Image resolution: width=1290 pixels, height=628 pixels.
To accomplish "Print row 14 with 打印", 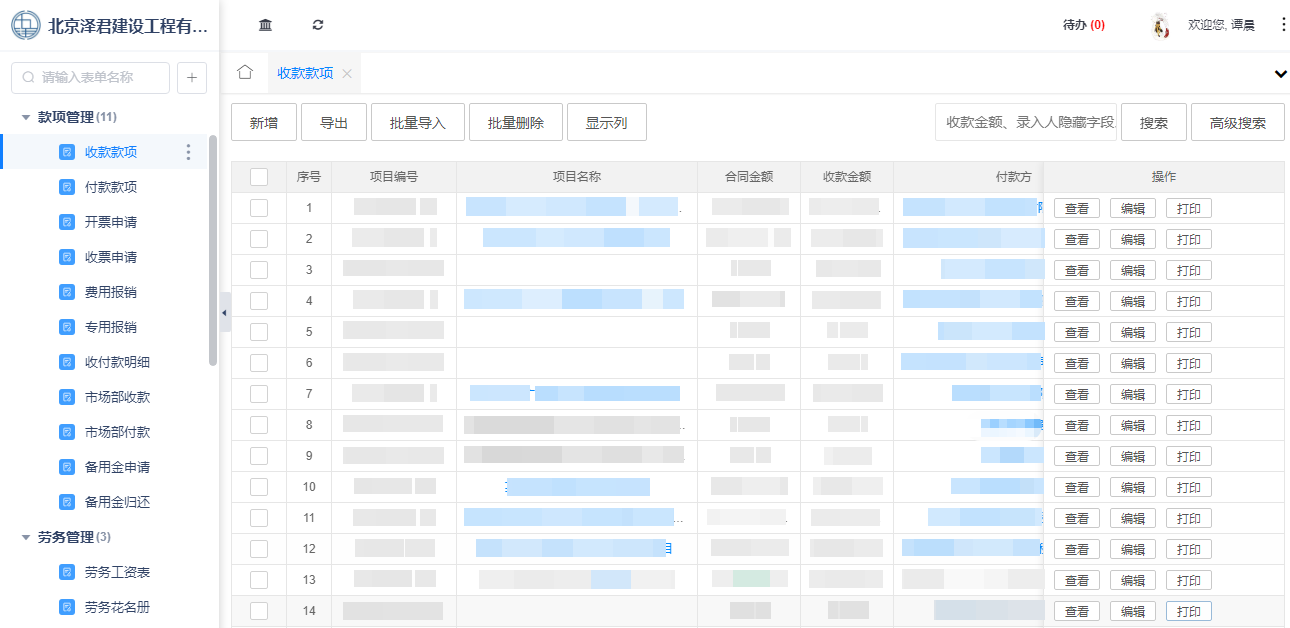I will click(x=1189, y=611).
